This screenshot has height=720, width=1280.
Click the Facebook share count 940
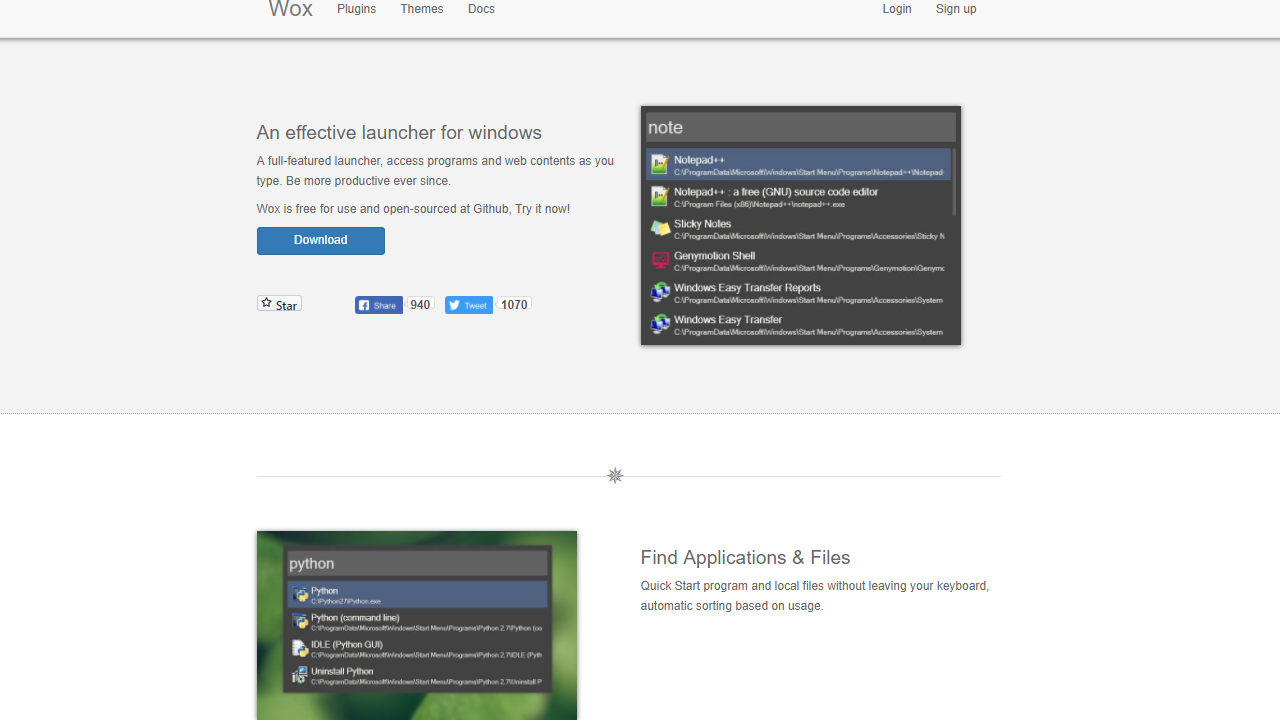point(420,305)
